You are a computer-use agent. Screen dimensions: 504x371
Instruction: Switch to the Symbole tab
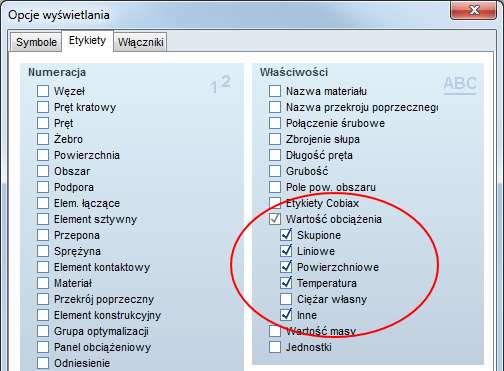click(x=36, y=42)
